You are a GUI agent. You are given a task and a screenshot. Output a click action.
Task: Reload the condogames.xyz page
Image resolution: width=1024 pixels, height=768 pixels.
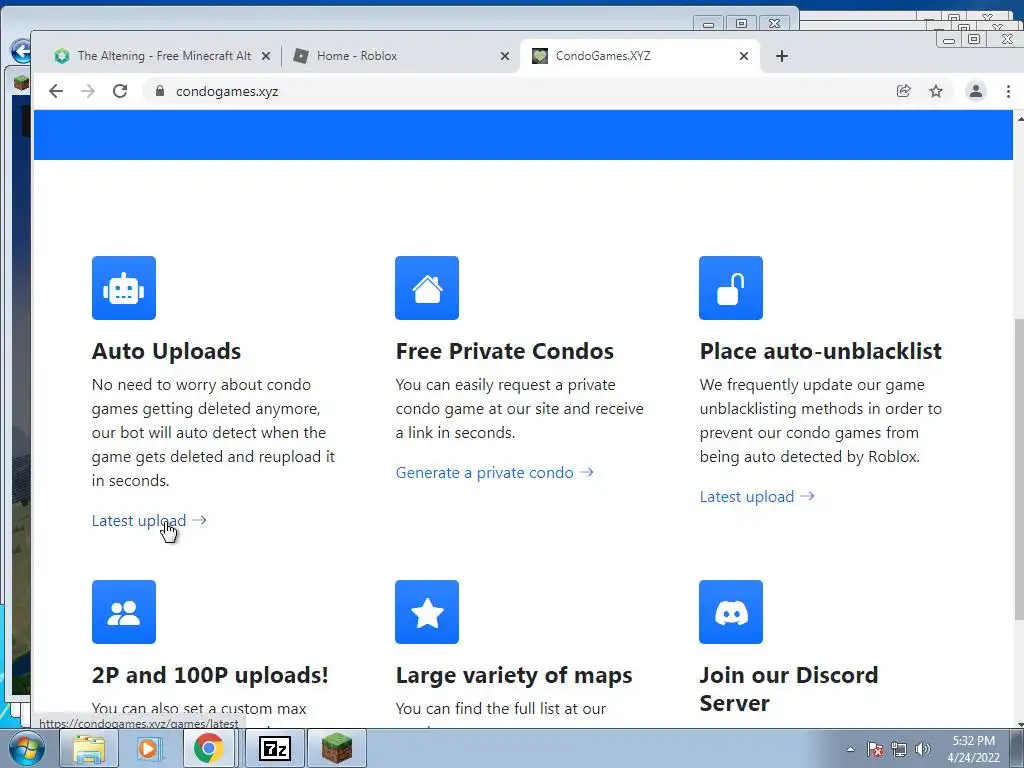(x=120, y=91)
